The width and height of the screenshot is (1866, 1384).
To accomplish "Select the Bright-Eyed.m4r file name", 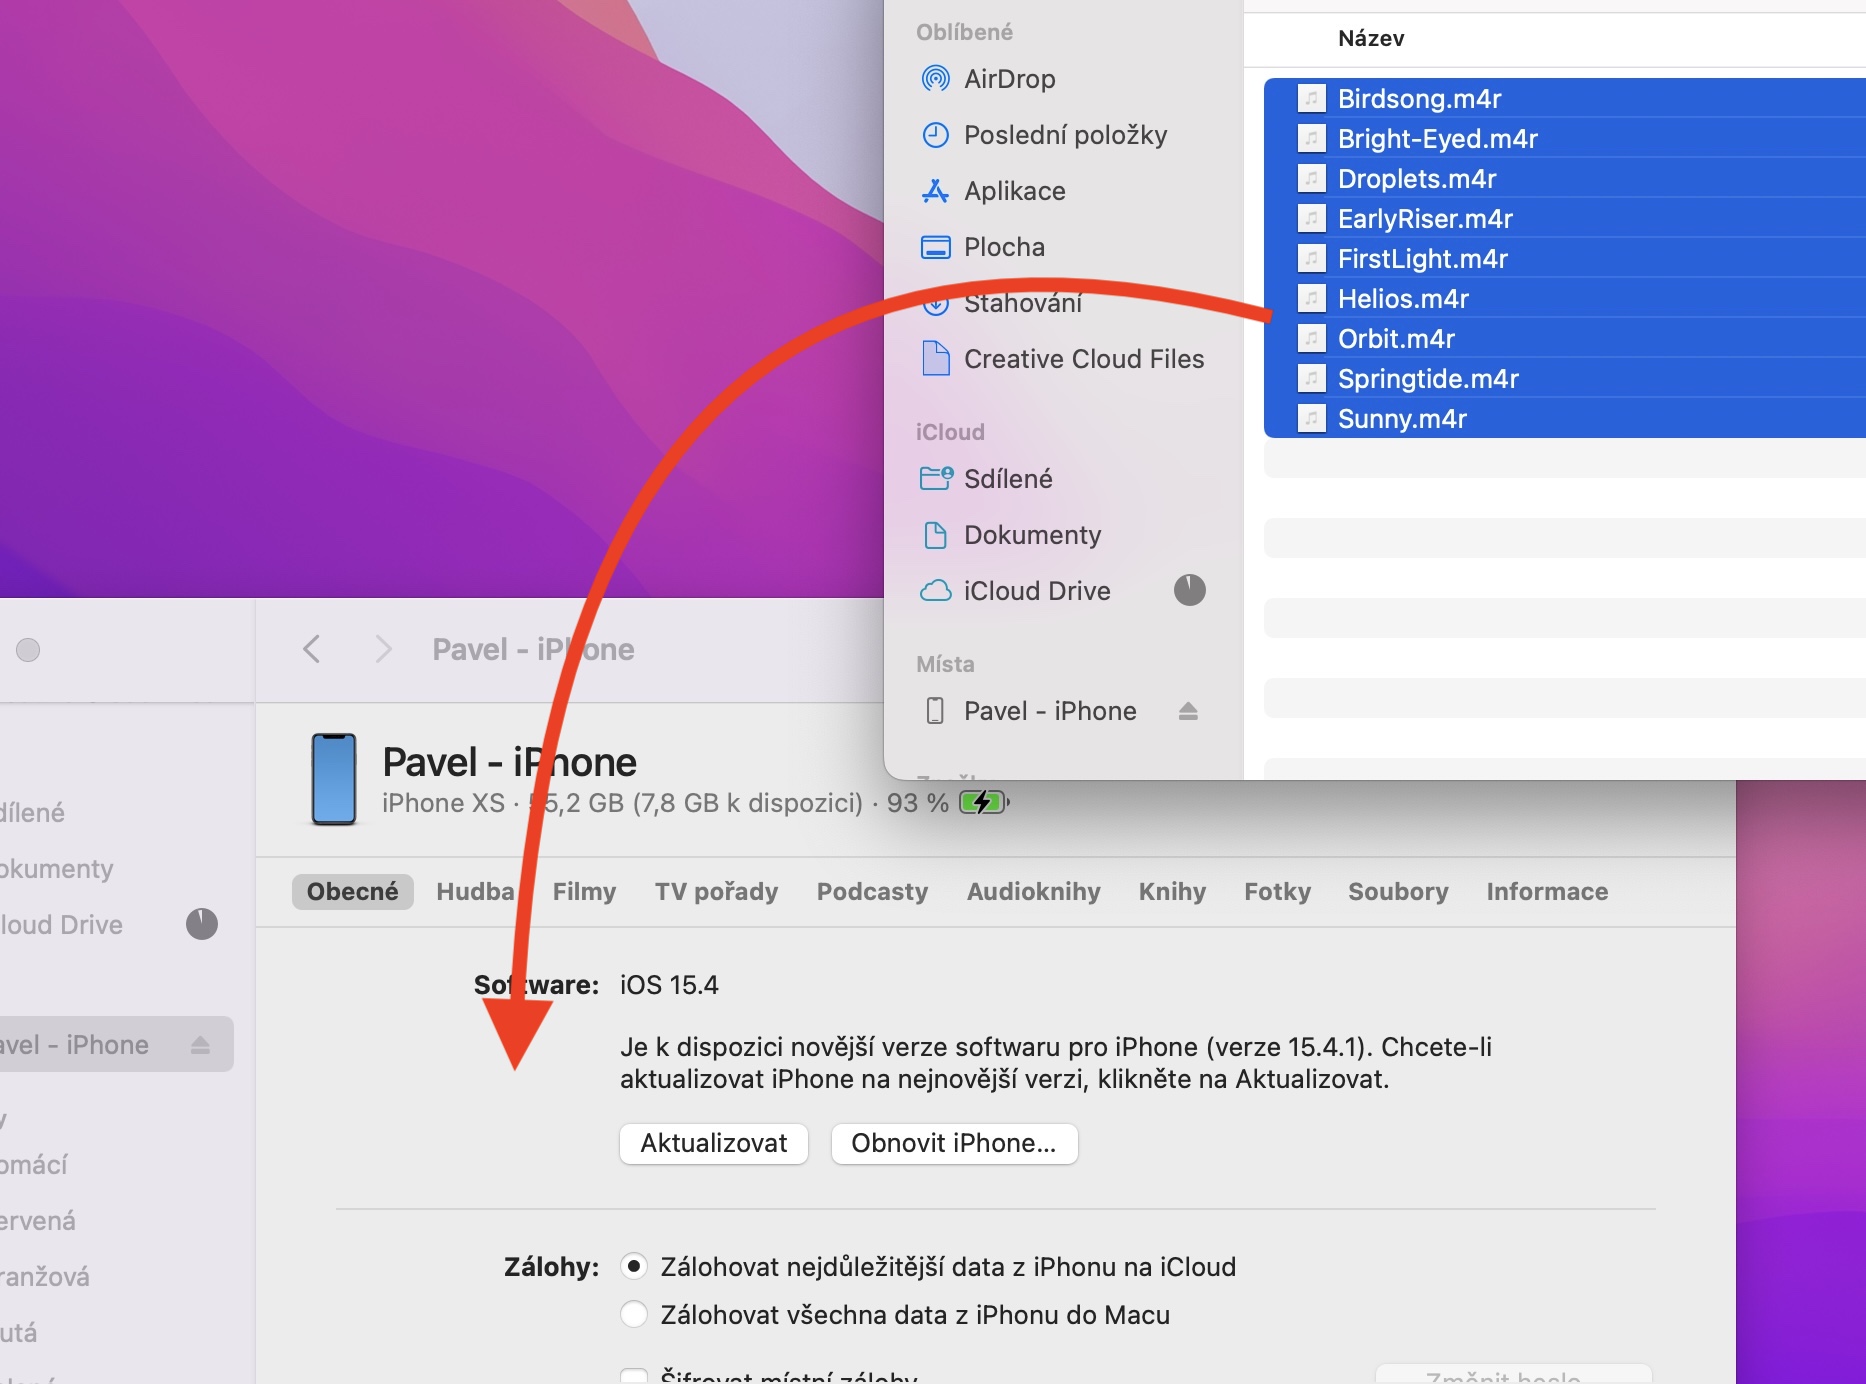I will click(1438, 138).
